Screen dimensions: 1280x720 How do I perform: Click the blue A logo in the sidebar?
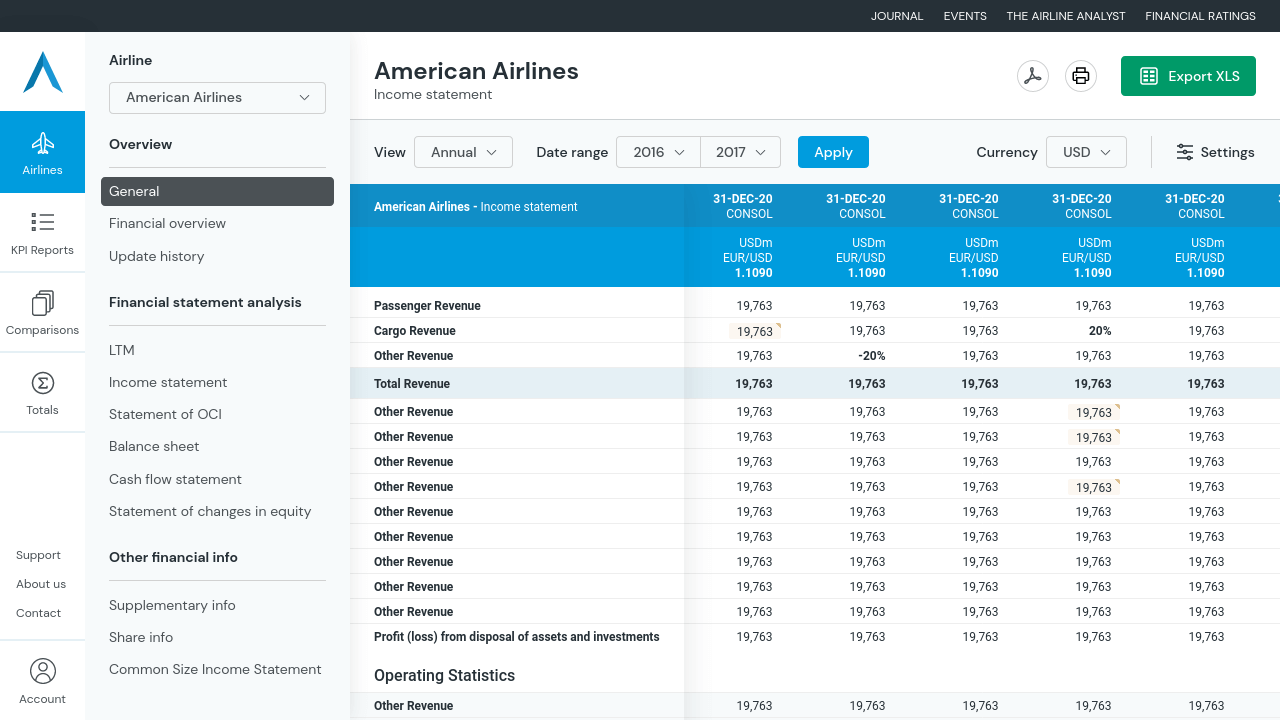(43, 72)
